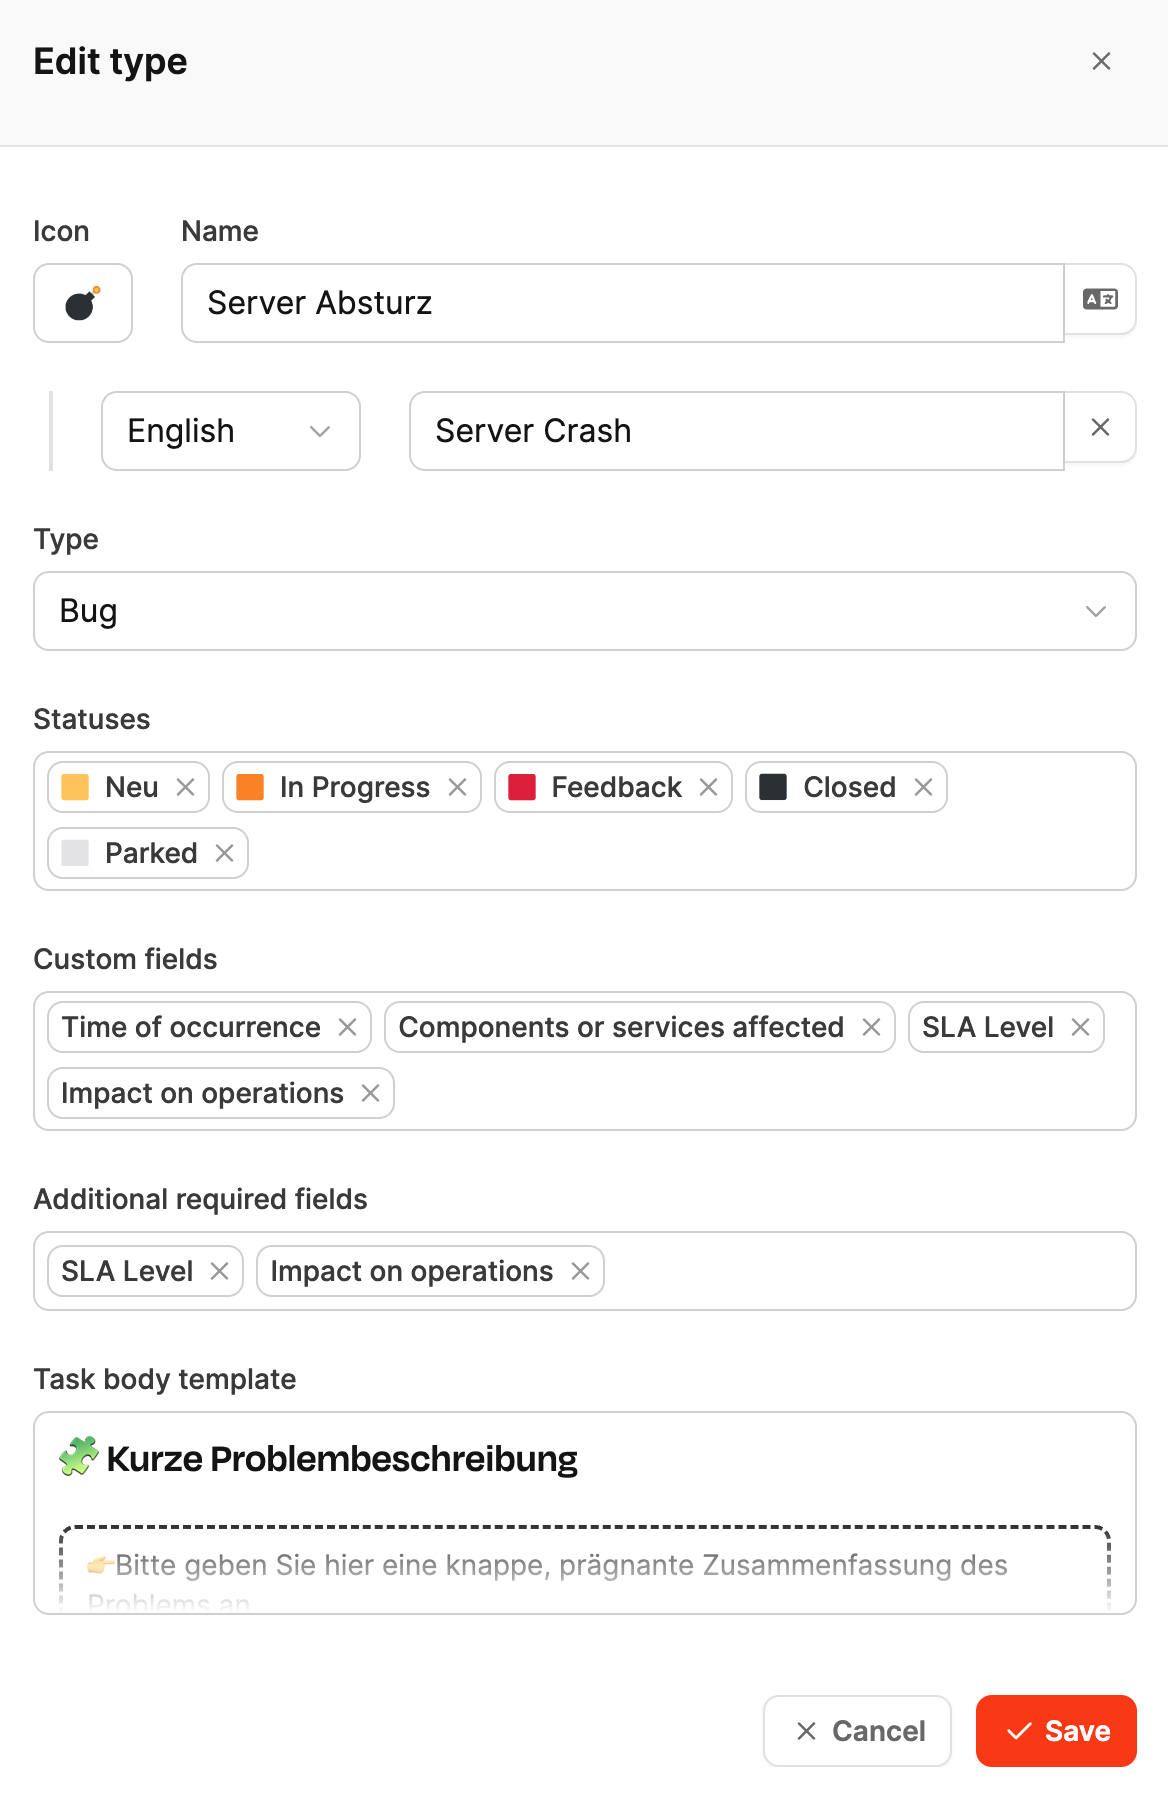Viewport: 1168px width, 1810px height.
Task: Click the Server Absturz name field
Action: click(x=622, y=303)
